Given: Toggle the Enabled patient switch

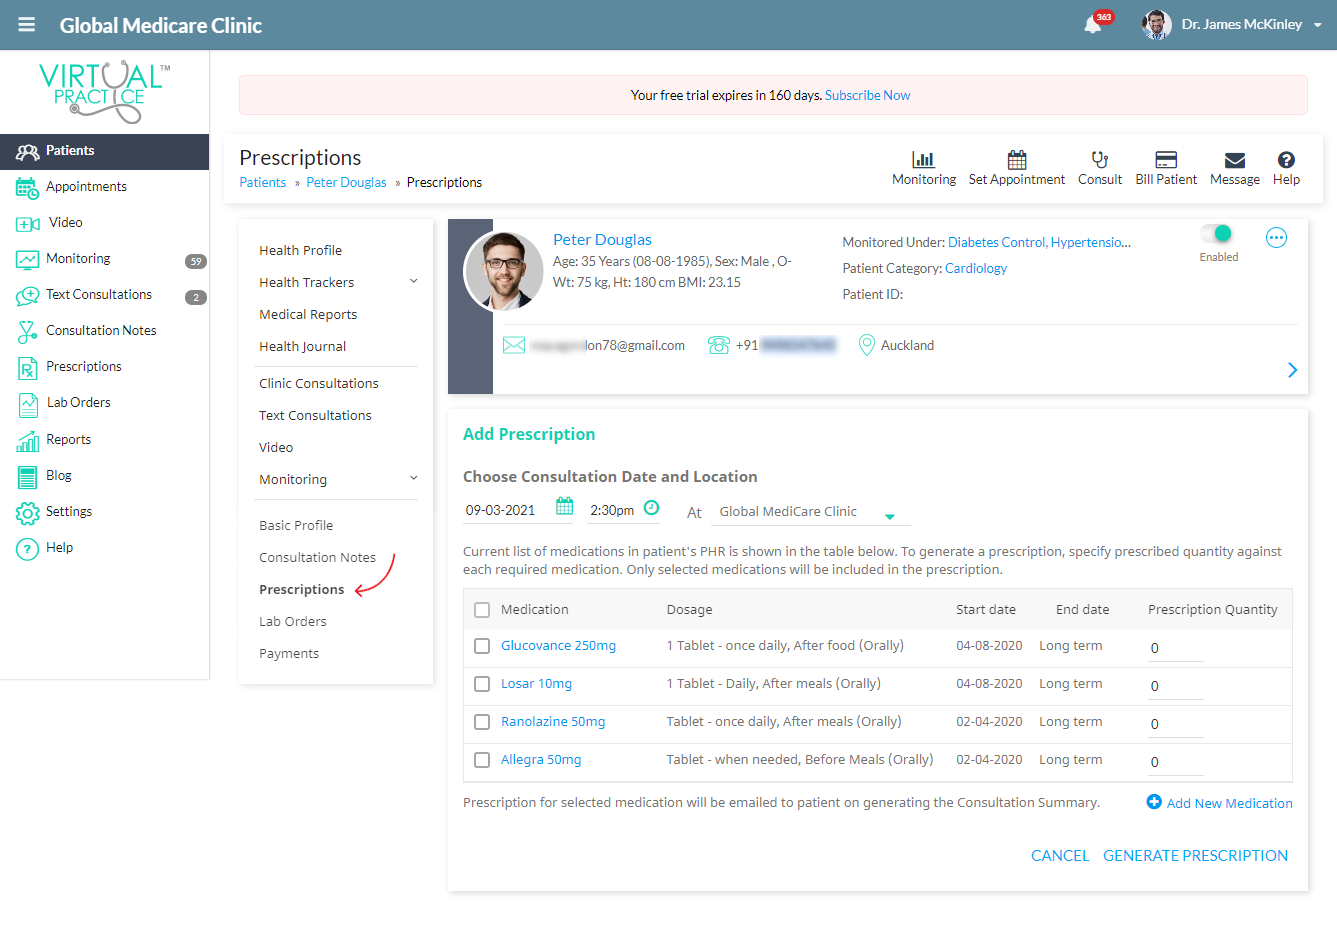Looking at the screenshot, I should click(x=1217, y=233).
